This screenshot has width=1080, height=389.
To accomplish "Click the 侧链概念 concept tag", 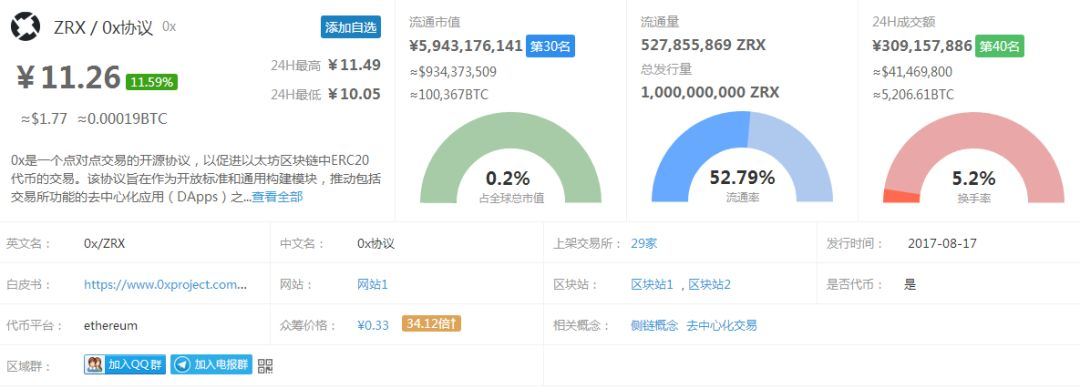I will [x=654, y=325].
